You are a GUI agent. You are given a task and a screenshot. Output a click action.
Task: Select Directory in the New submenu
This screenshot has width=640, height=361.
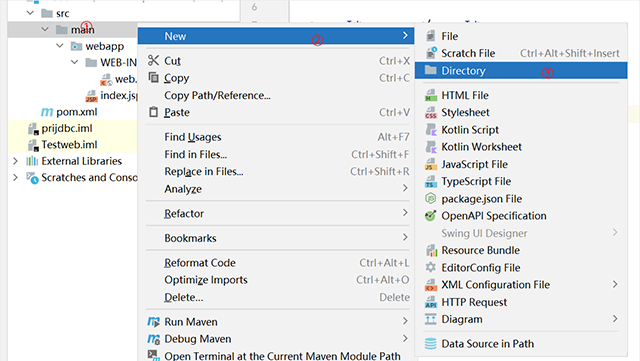(521, 70)
